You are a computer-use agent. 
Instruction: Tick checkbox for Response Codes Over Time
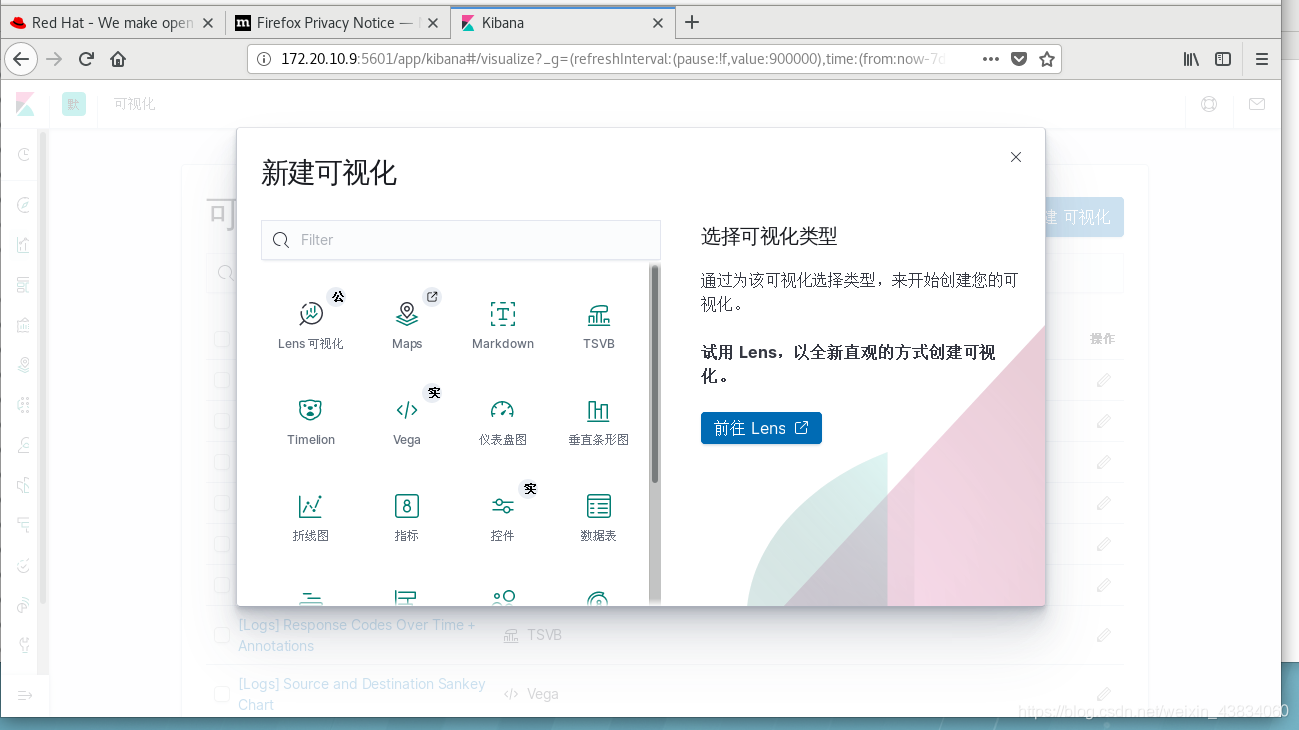pos(222,635)
